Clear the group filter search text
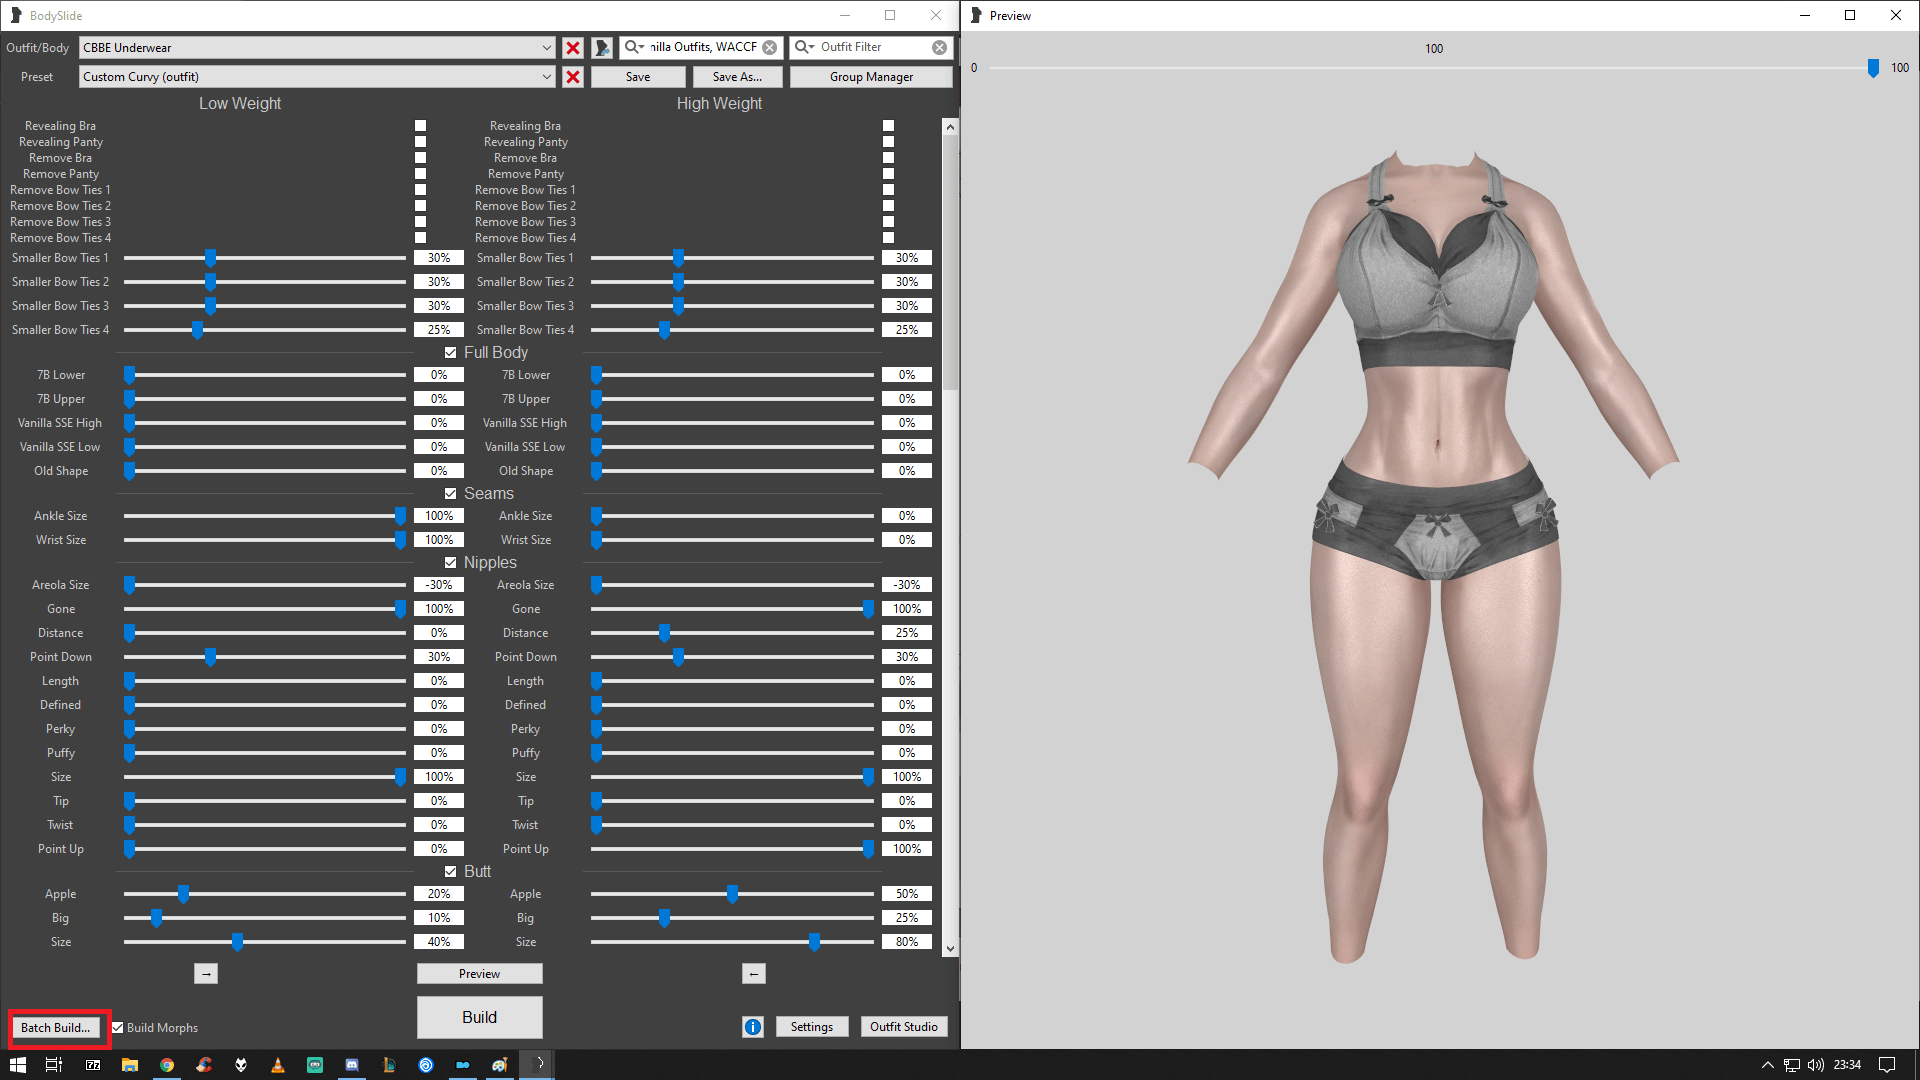Image resolution: width=1920 pixels, height=1080 pixels. [x=770, y=47]
